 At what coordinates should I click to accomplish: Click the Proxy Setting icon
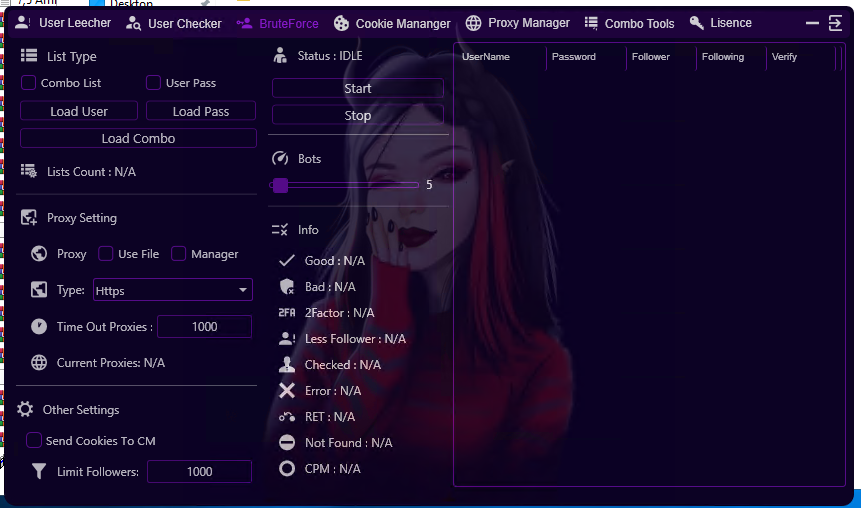pos(29,217)
